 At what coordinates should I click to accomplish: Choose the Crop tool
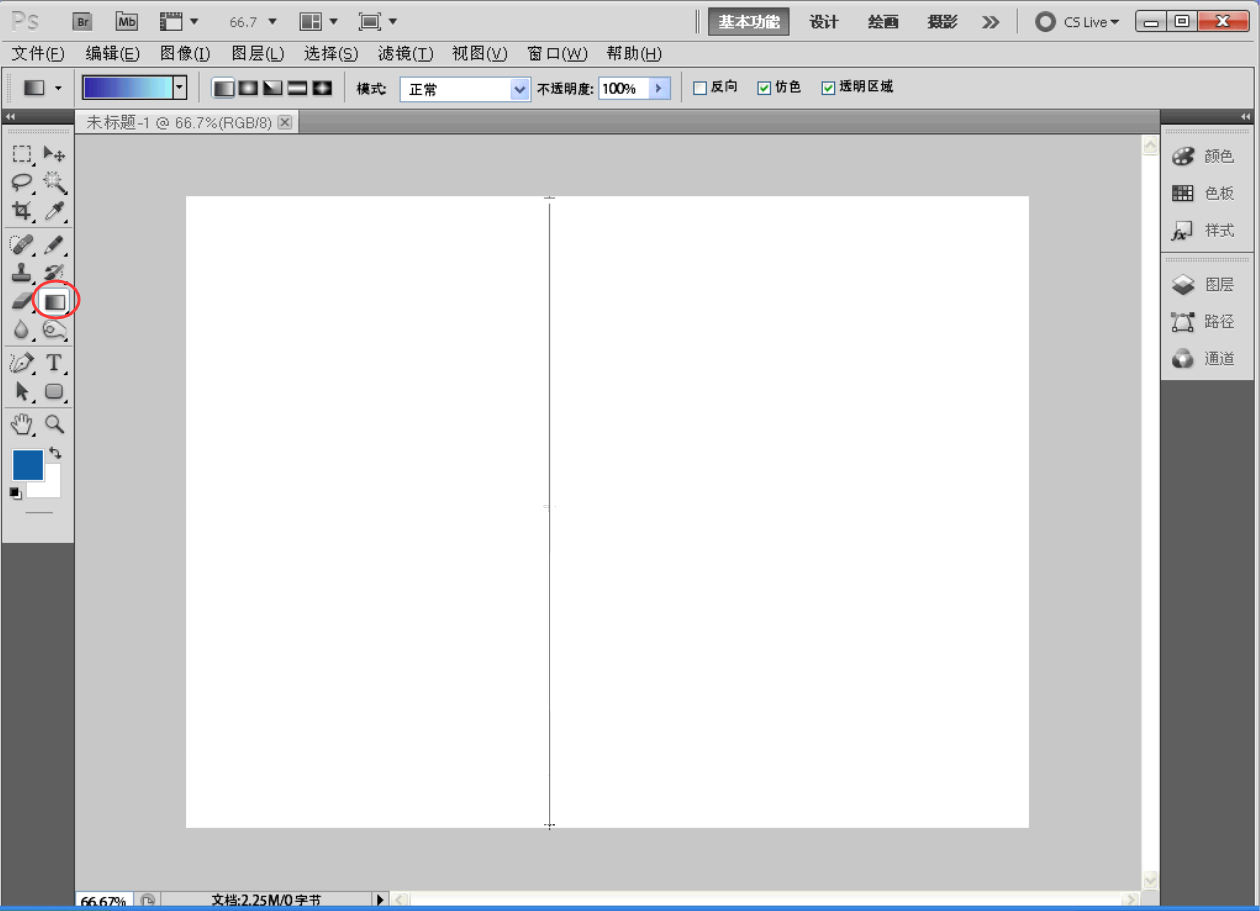(21, 211)
